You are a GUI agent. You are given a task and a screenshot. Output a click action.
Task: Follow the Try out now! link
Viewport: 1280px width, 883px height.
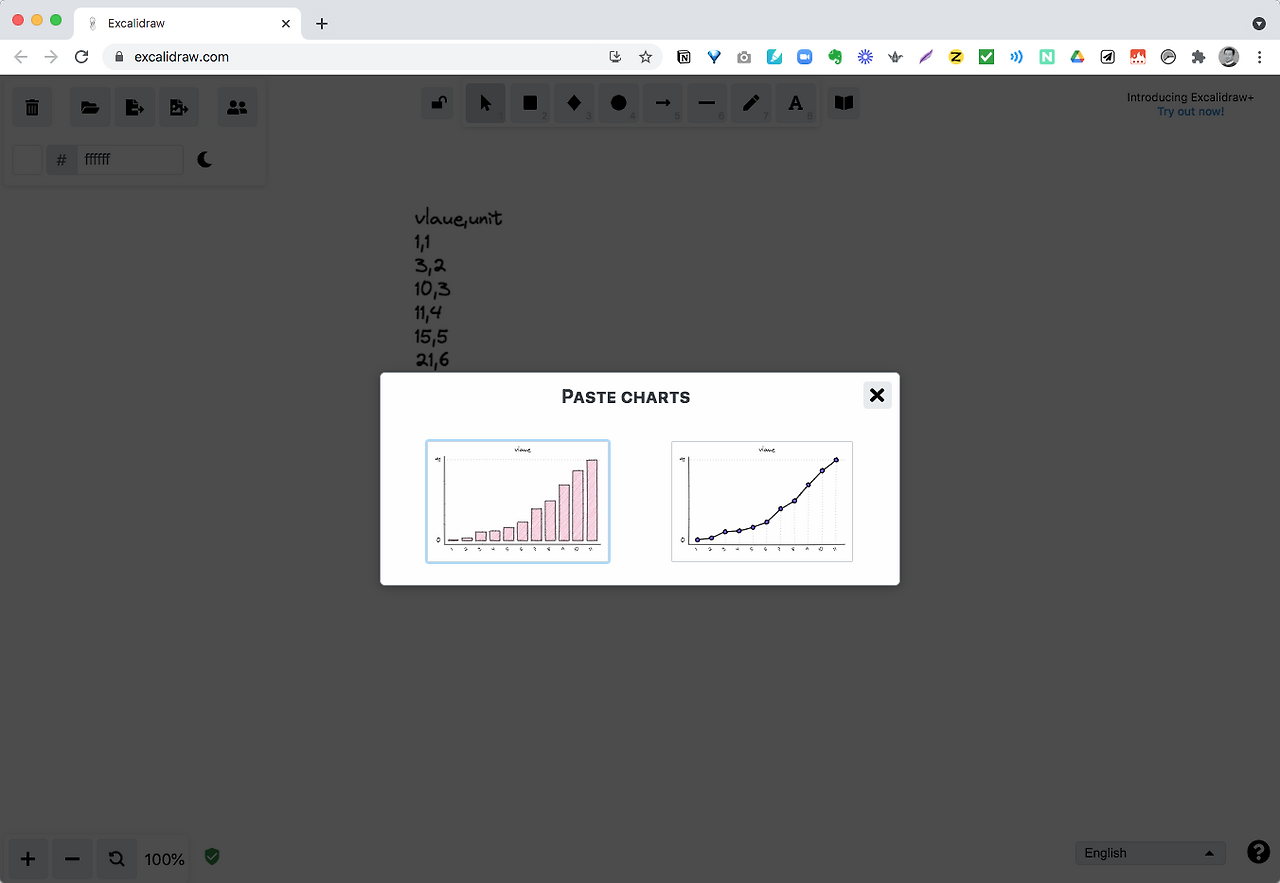(1190, 112)
